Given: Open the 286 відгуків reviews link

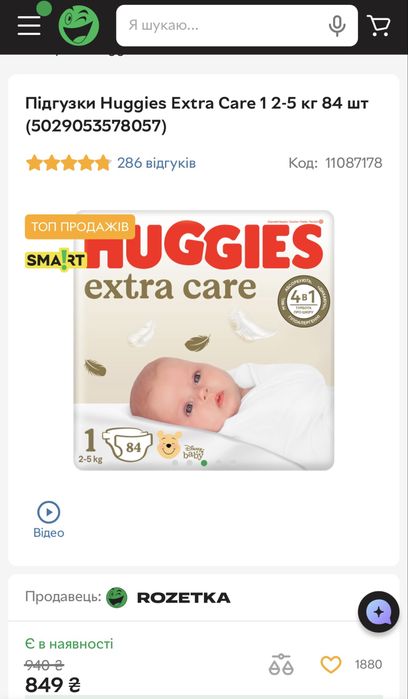Looking at the screenshot, I should [x=157, y=163].
